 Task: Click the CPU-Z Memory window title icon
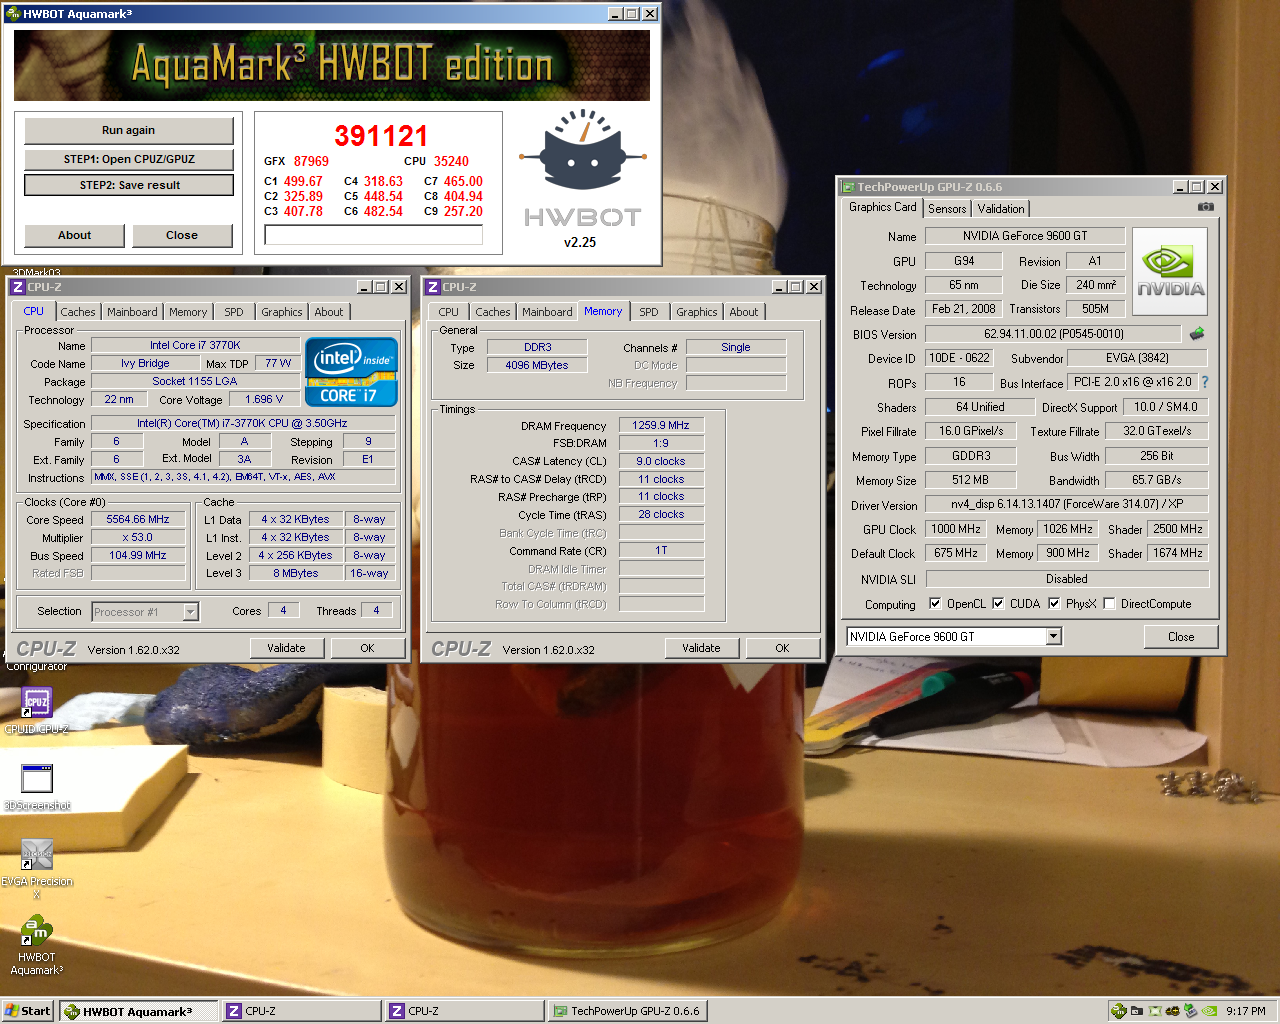[x=433, y=287]
